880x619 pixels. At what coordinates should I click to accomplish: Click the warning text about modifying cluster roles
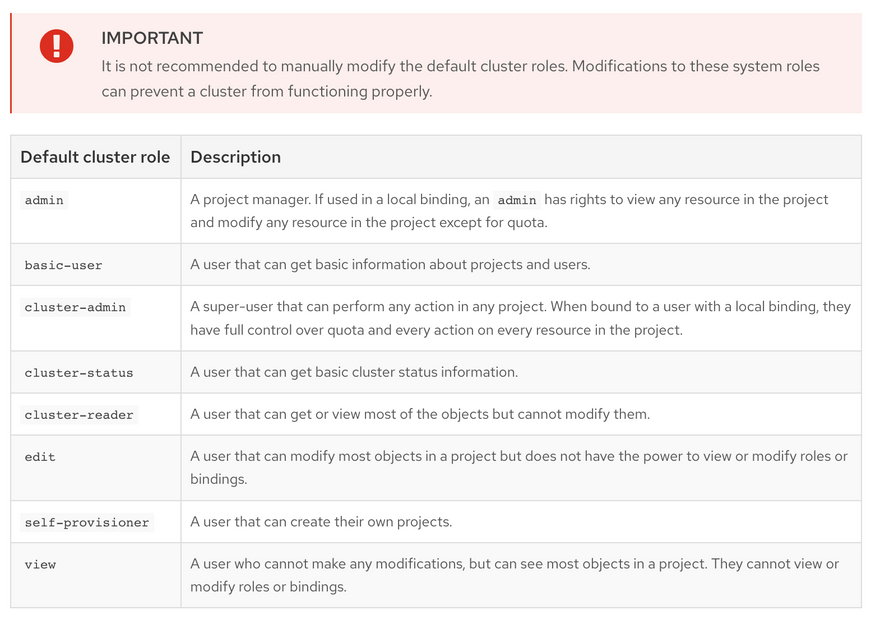pos(460,79)
